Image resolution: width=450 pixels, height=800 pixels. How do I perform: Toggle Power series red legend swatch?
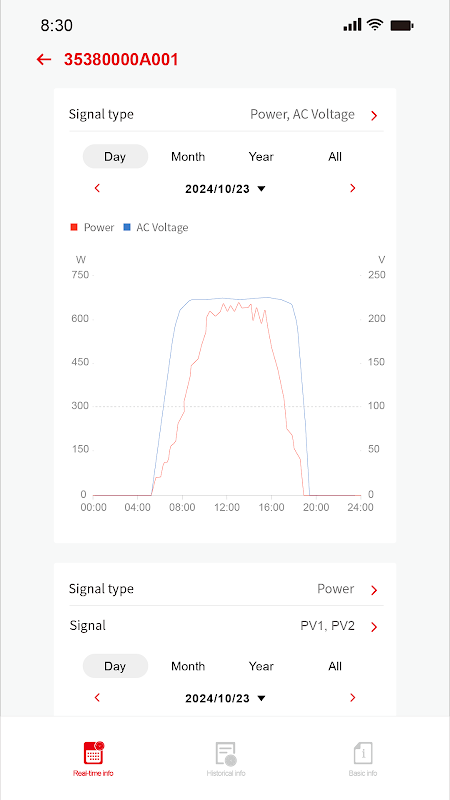coord(74,227)
